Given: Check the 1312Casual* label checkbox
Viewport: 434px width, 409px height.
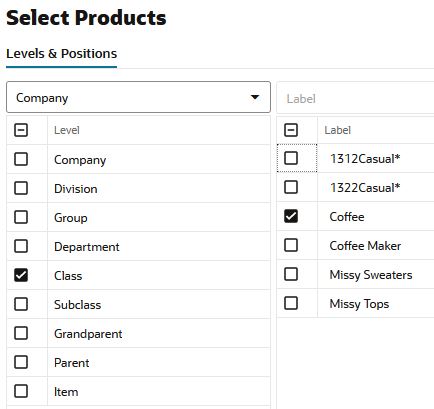Looking at the screenshot, I should (291, 158).
